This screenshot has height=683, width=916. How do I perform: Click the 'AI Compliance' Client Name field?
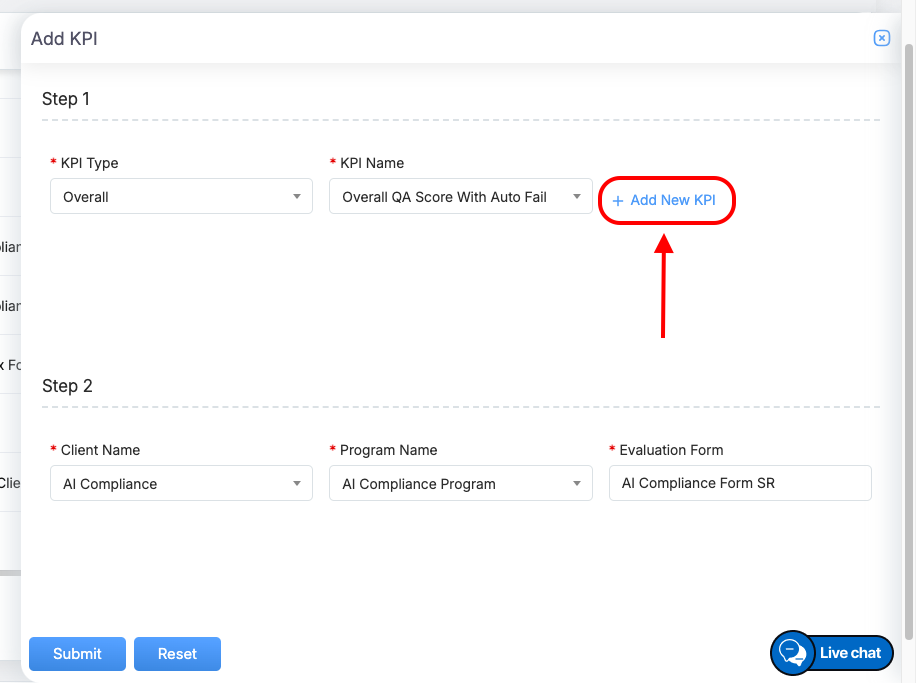tap(170, 484)
